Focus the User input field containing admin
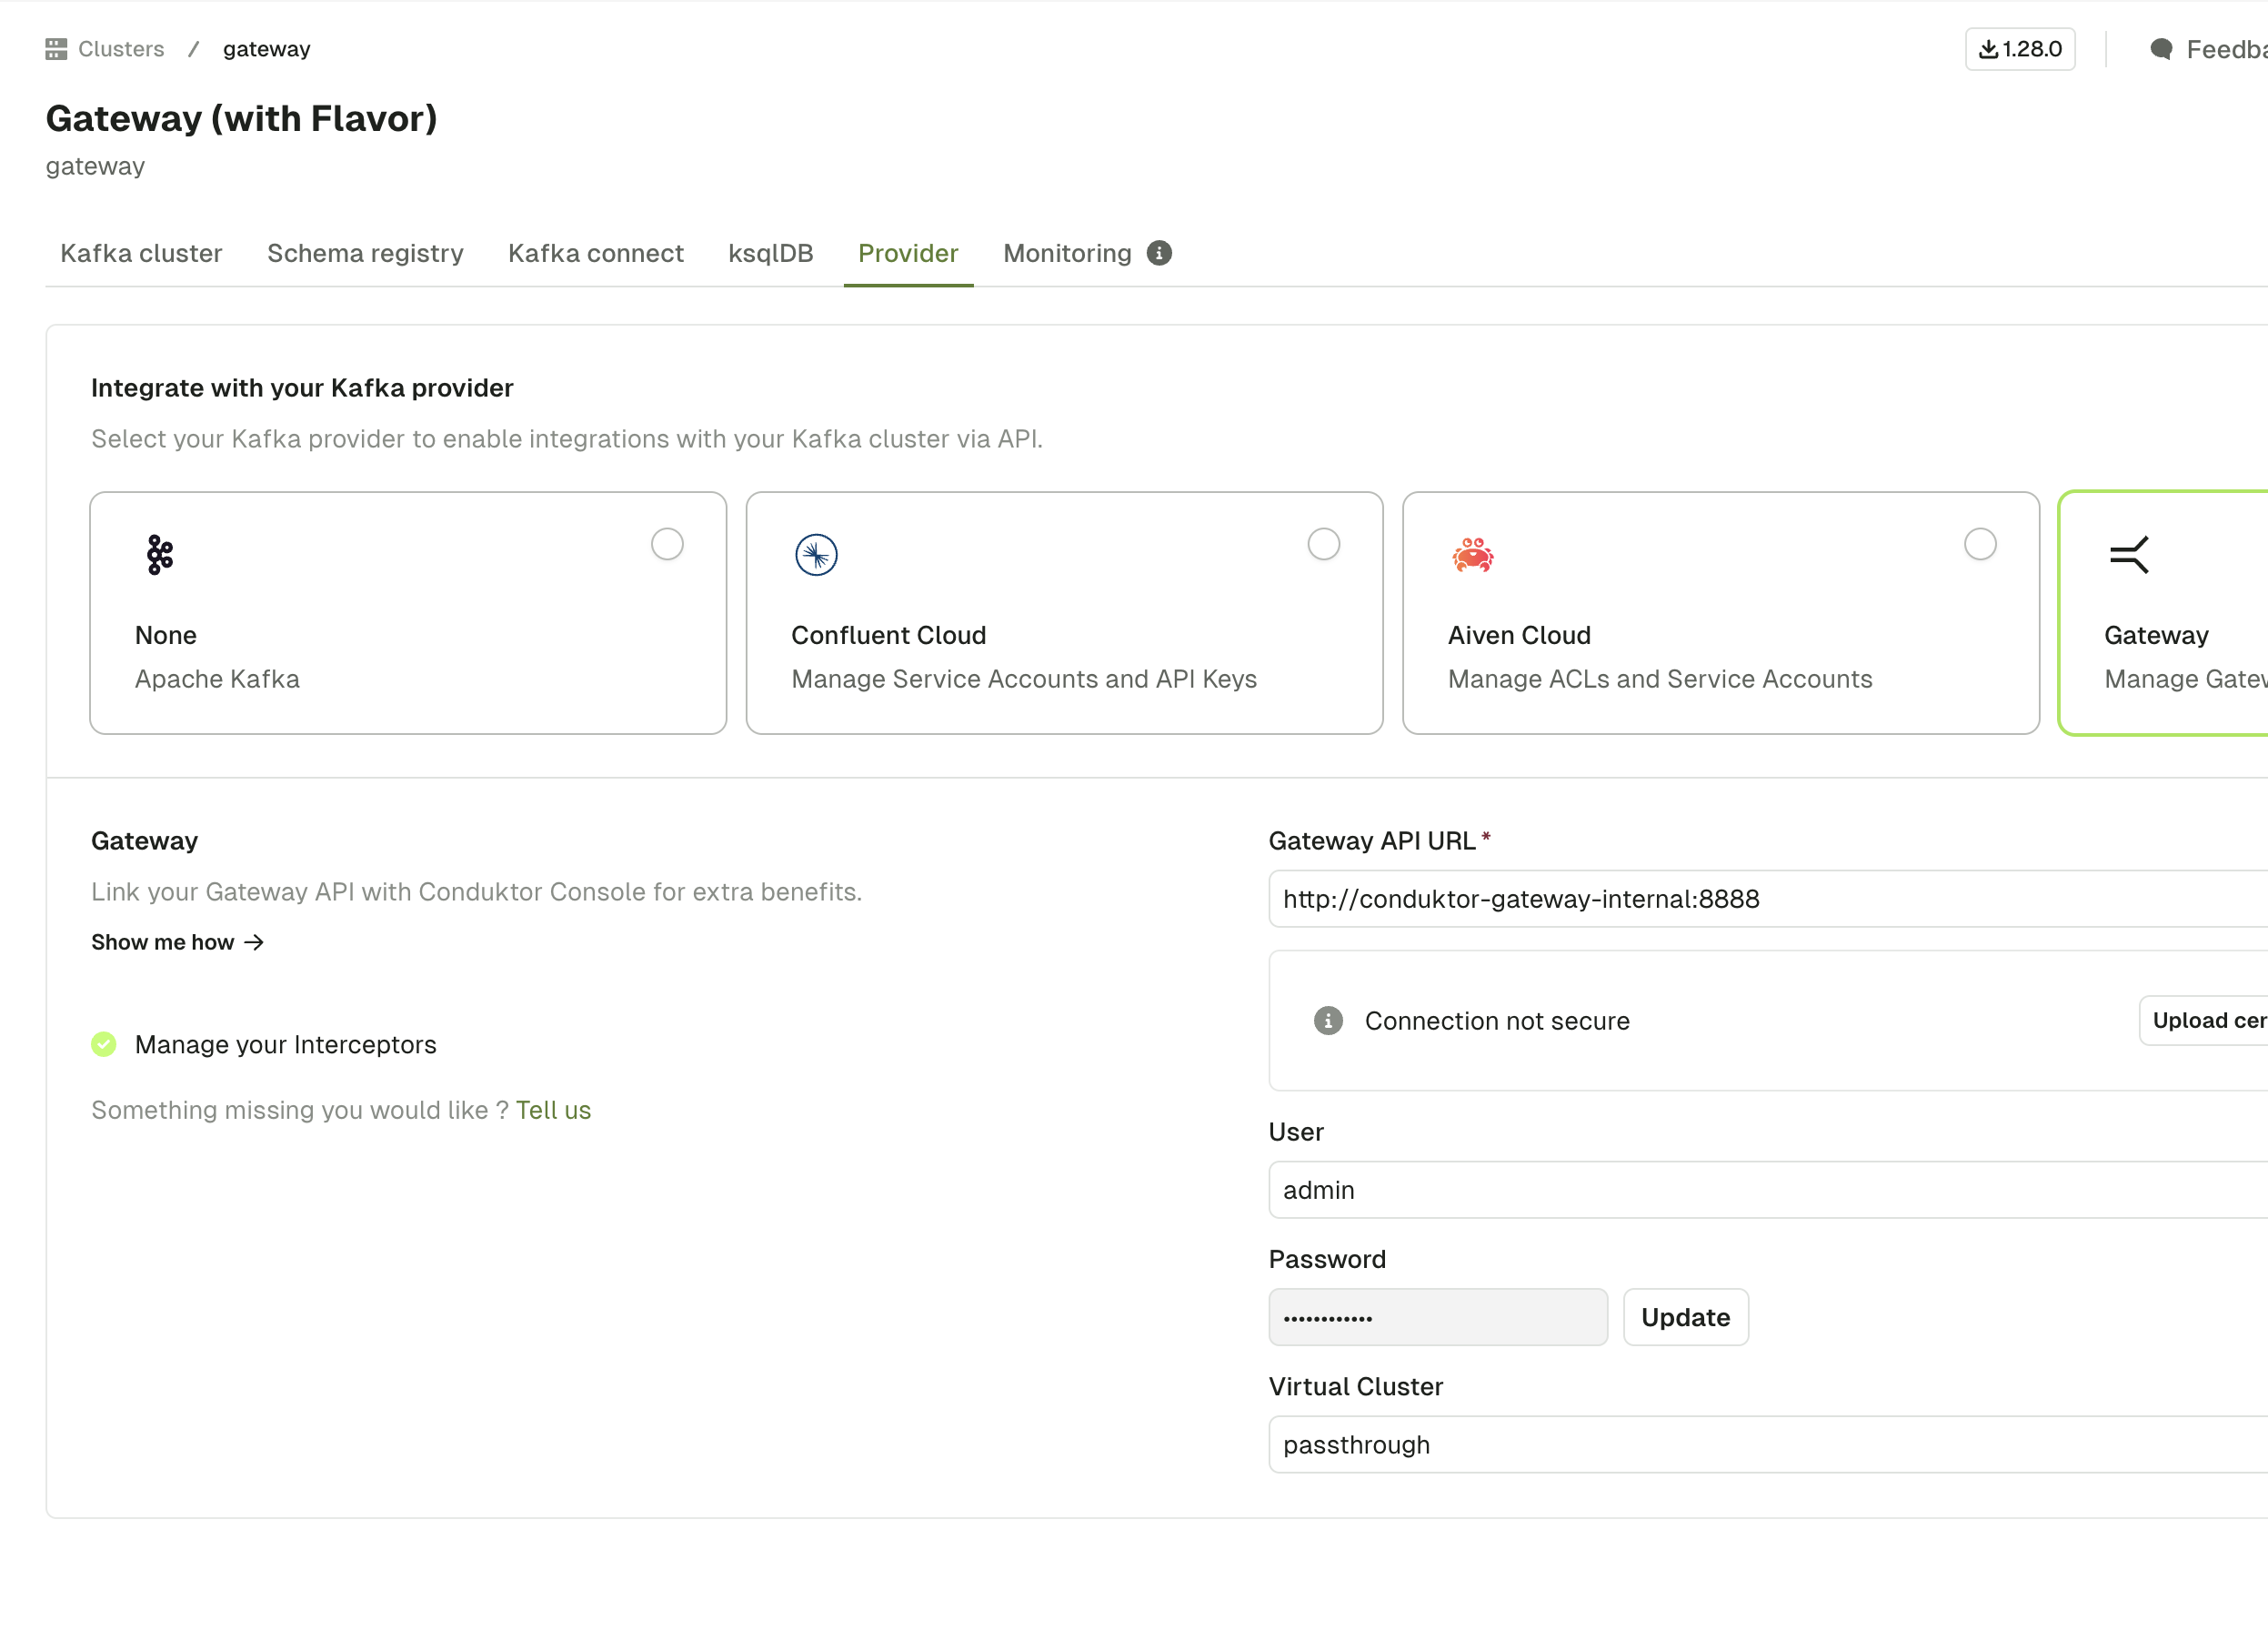Screen dimensions: 2268x1630 click(1768, 1190)
